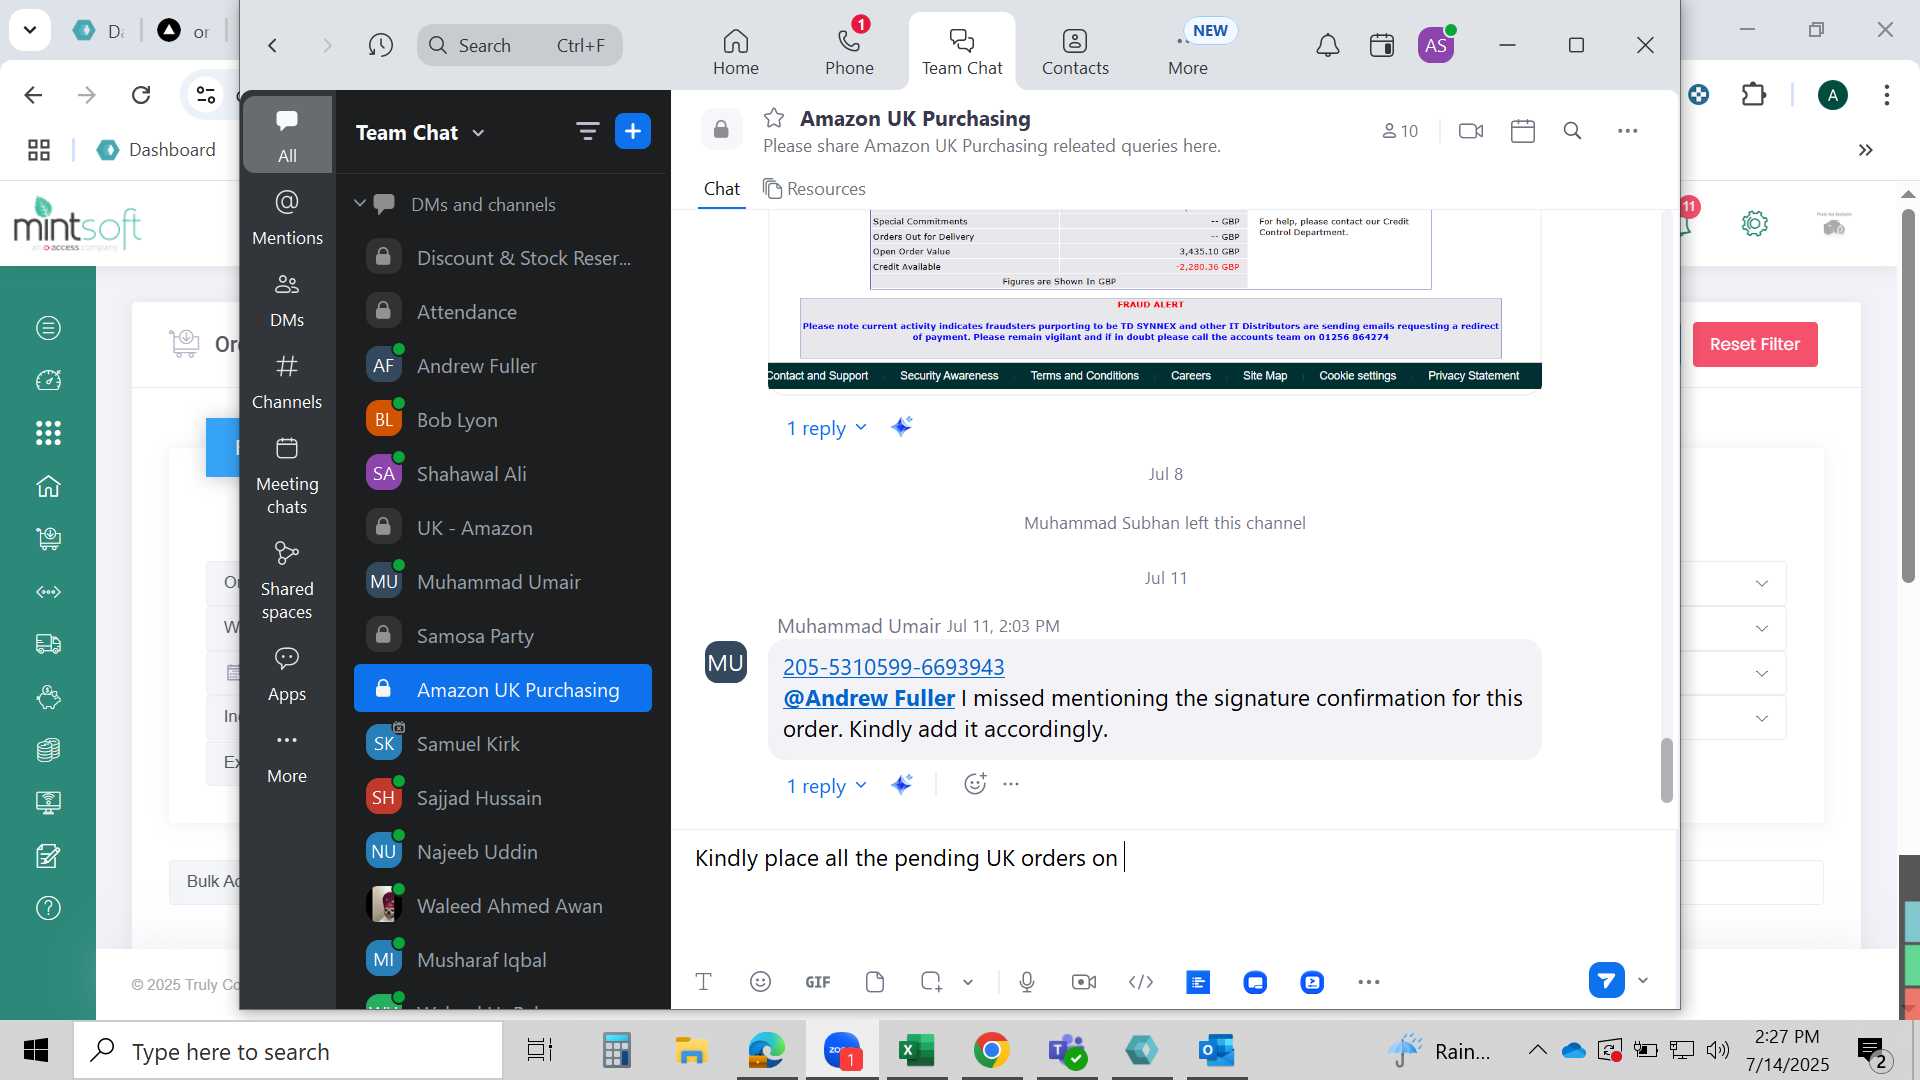
Task: Switch to the Contacts tab
Action: (1075, 52)
